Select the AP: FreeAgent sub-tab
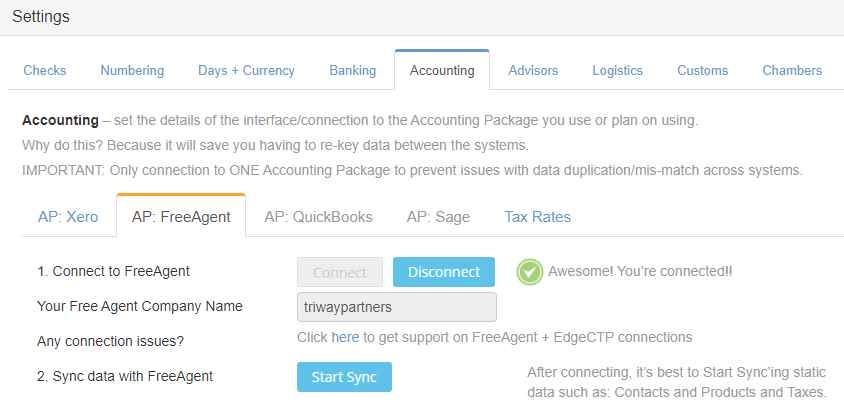 181,217
